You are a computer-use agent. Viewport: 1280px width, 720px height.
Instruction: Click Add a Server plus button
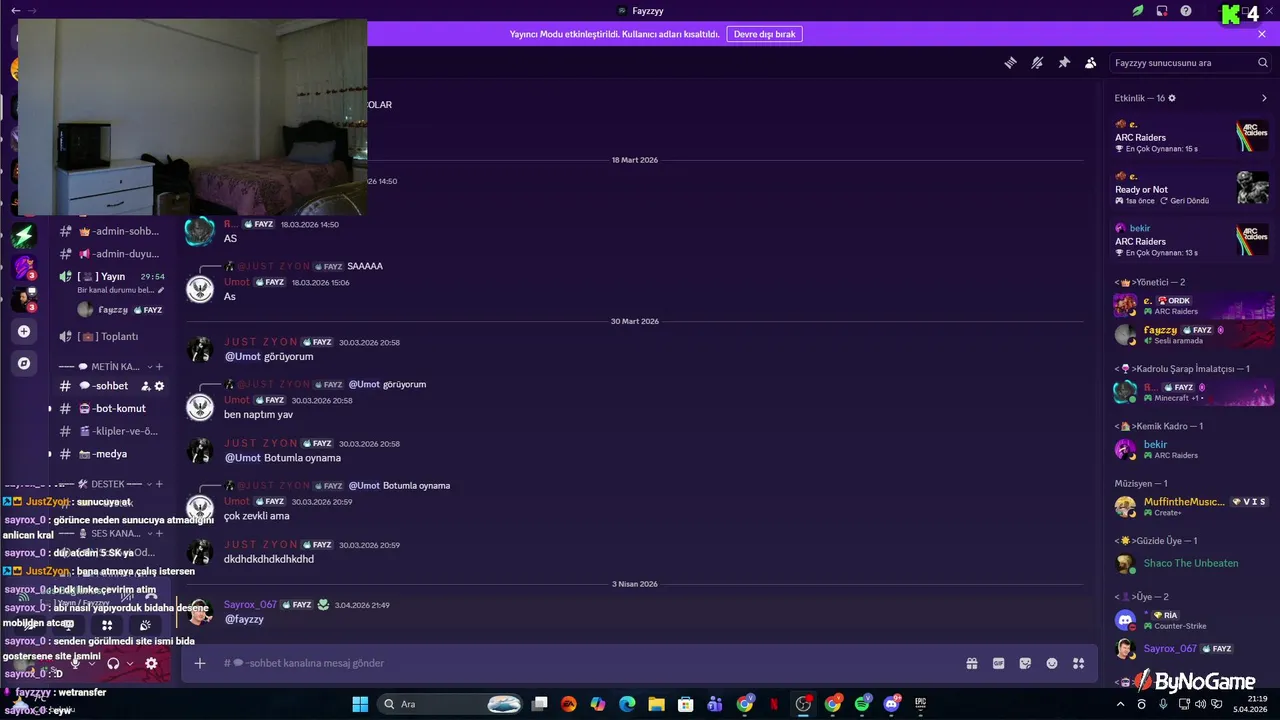[24, 331]
